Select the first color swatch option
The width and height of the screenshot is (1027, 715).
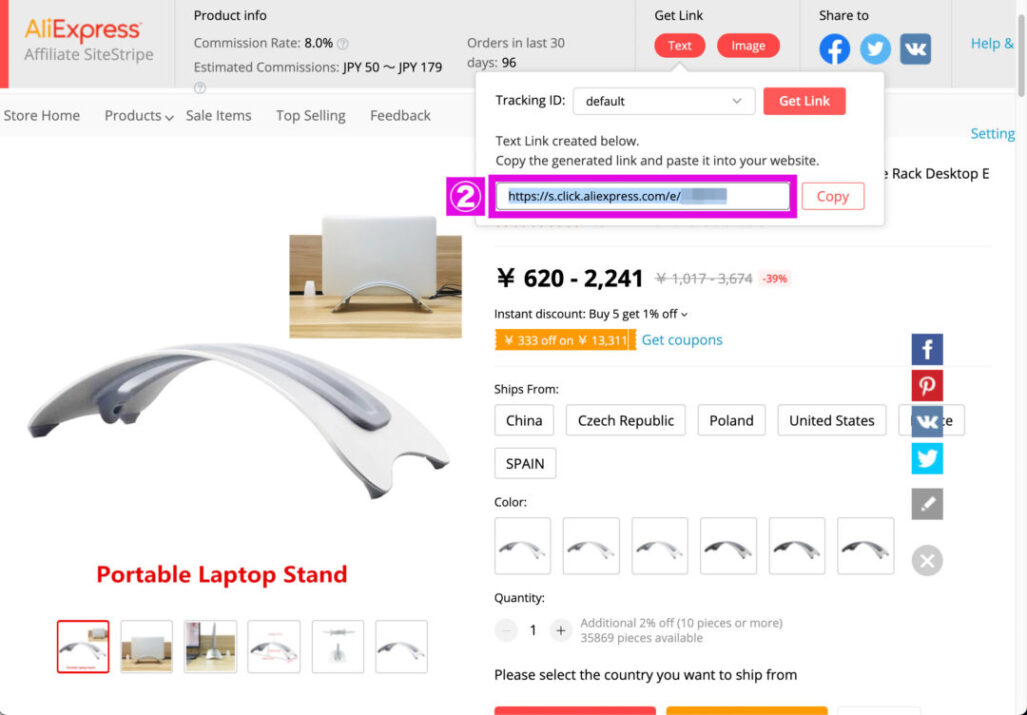tap(523, 546)
